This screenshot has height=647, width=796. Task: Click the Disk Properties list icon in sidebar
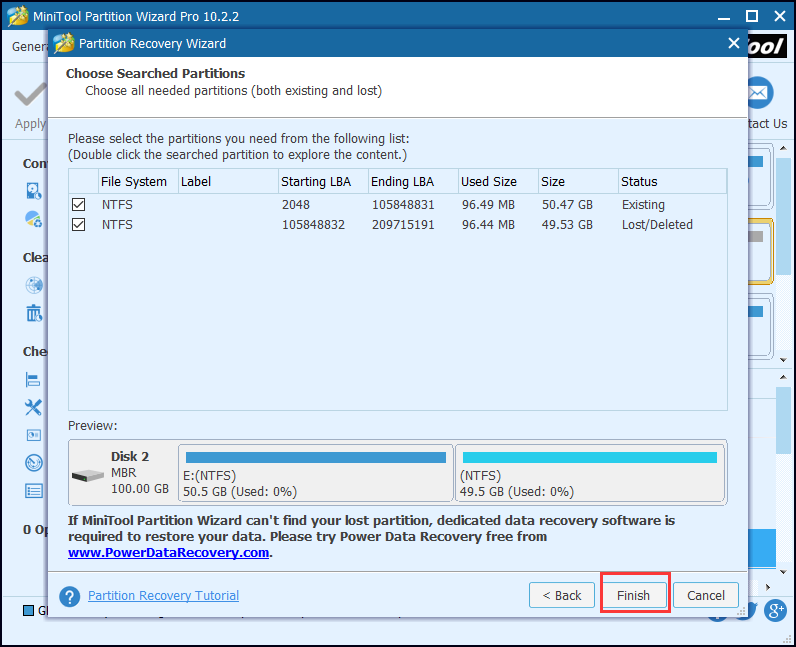click(x=34, y=491)
